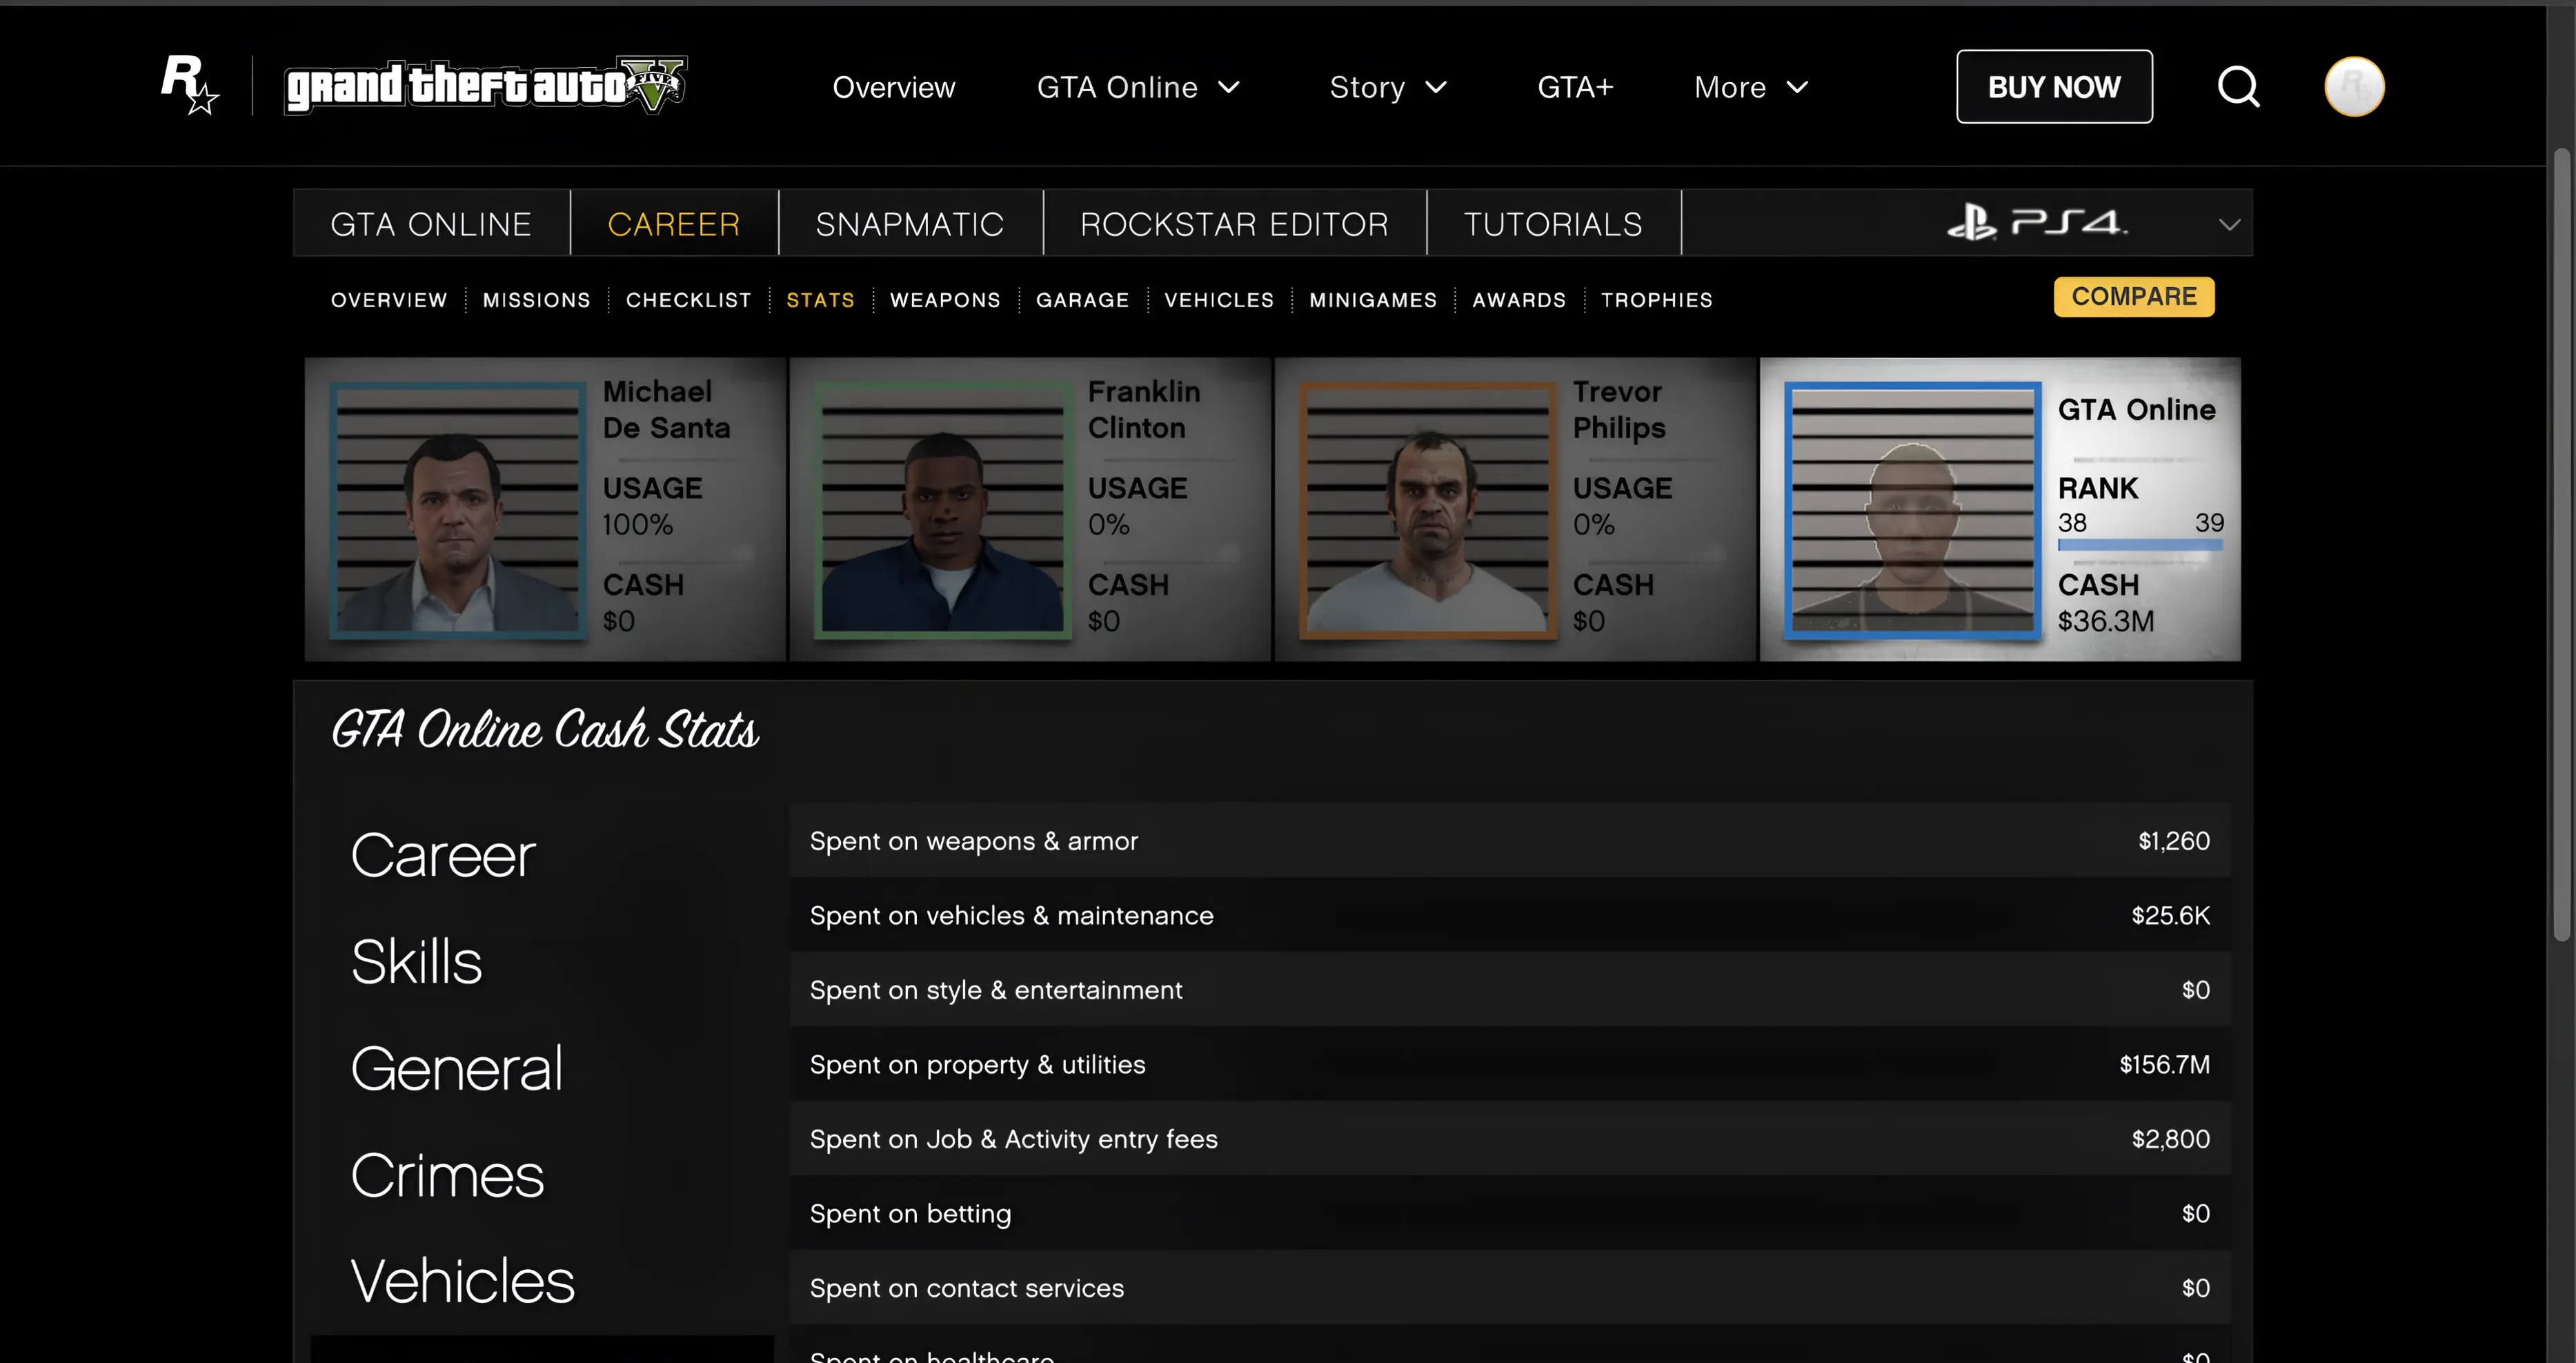
Task: Open the MISSIONS sub-tab
Action: (x=537, y=300)
